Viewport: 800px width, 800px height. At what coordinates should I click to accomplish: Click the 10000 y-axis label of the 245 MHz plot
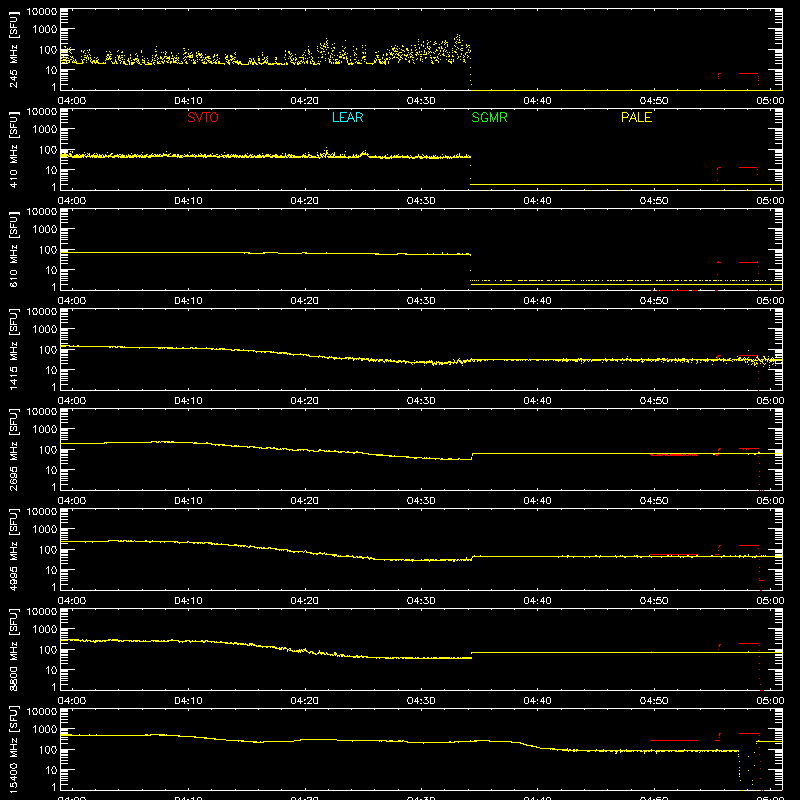[42, 12]
